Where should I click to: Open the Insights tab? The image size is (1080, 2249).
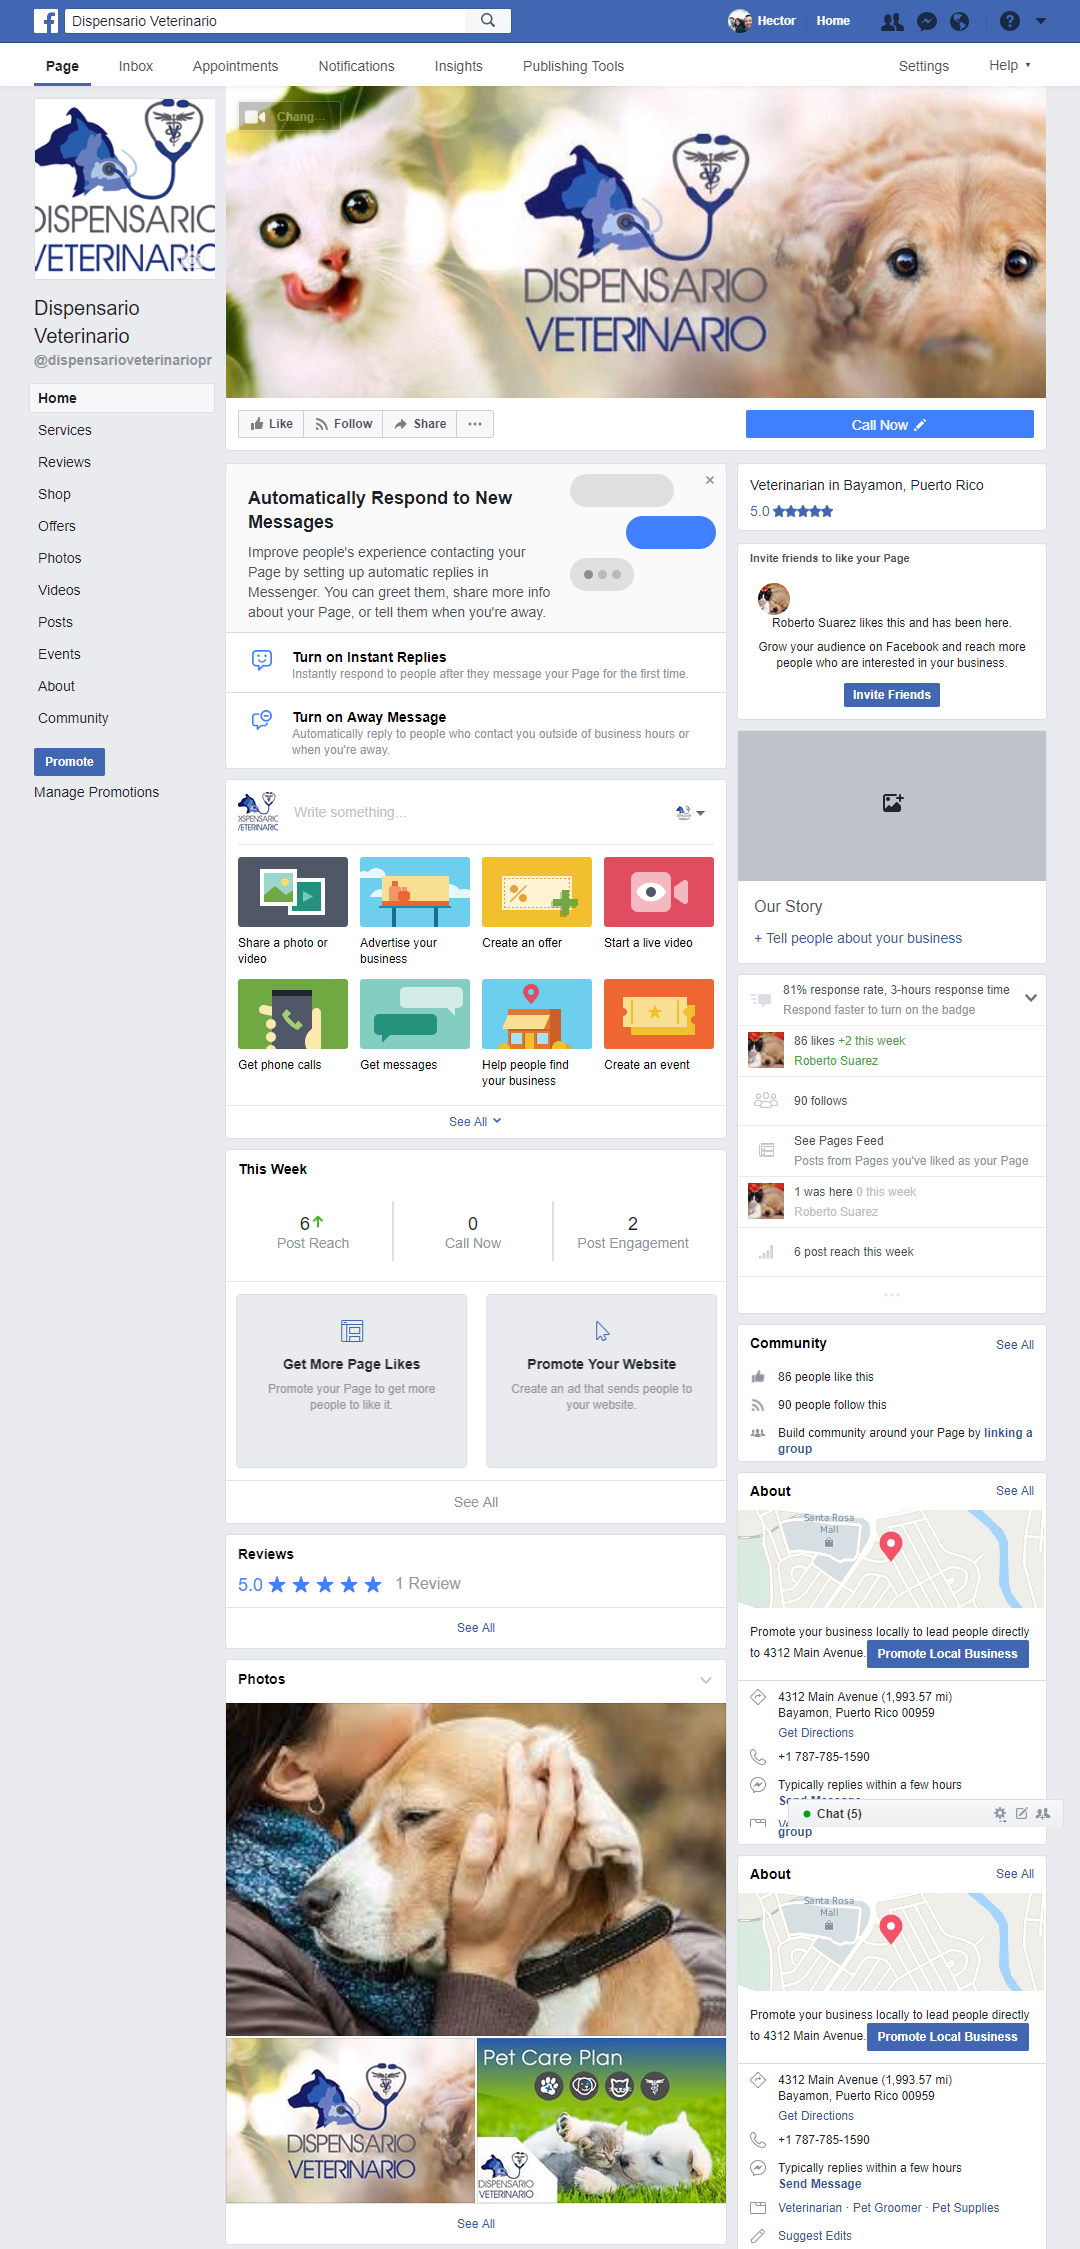[459, 66]
